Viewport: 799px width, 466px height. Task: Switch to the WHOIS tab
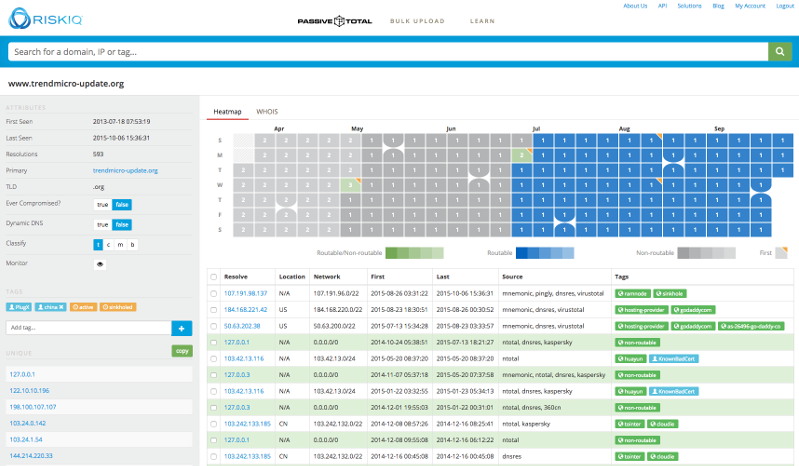[268, 111]
